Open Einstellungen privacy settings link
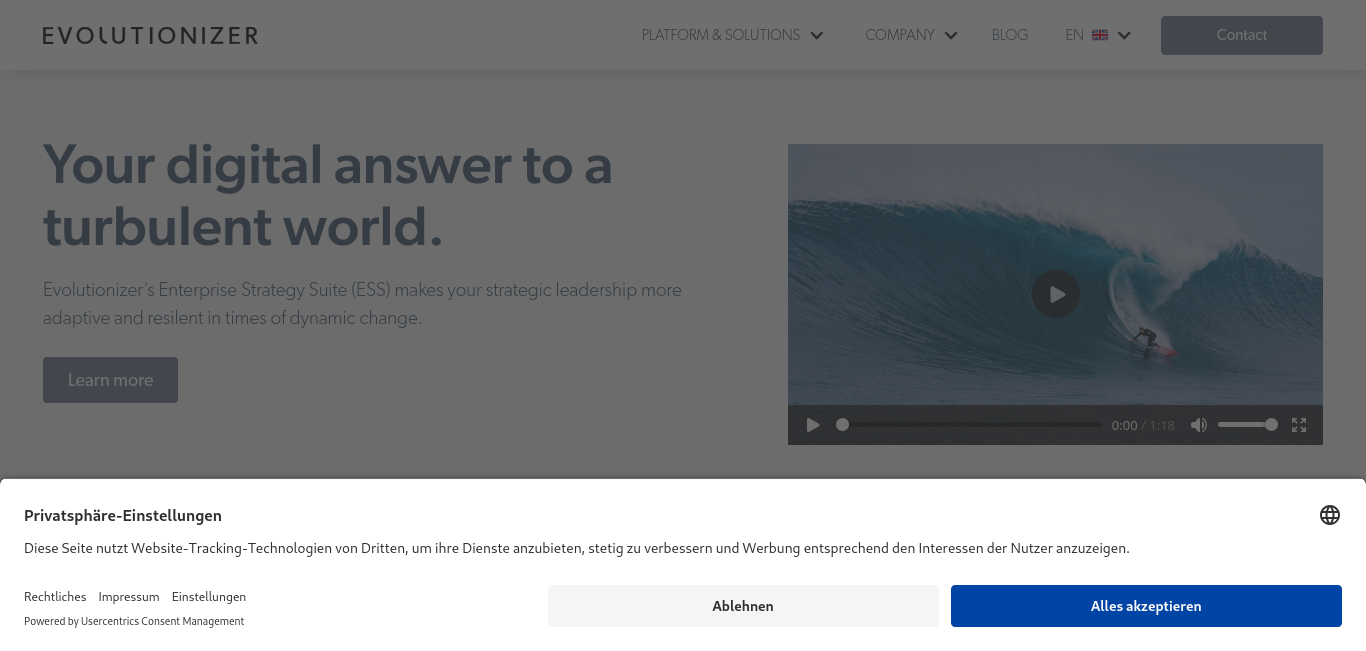The height and width of the screenshot is (651, 1366). (x=209, y=597)
